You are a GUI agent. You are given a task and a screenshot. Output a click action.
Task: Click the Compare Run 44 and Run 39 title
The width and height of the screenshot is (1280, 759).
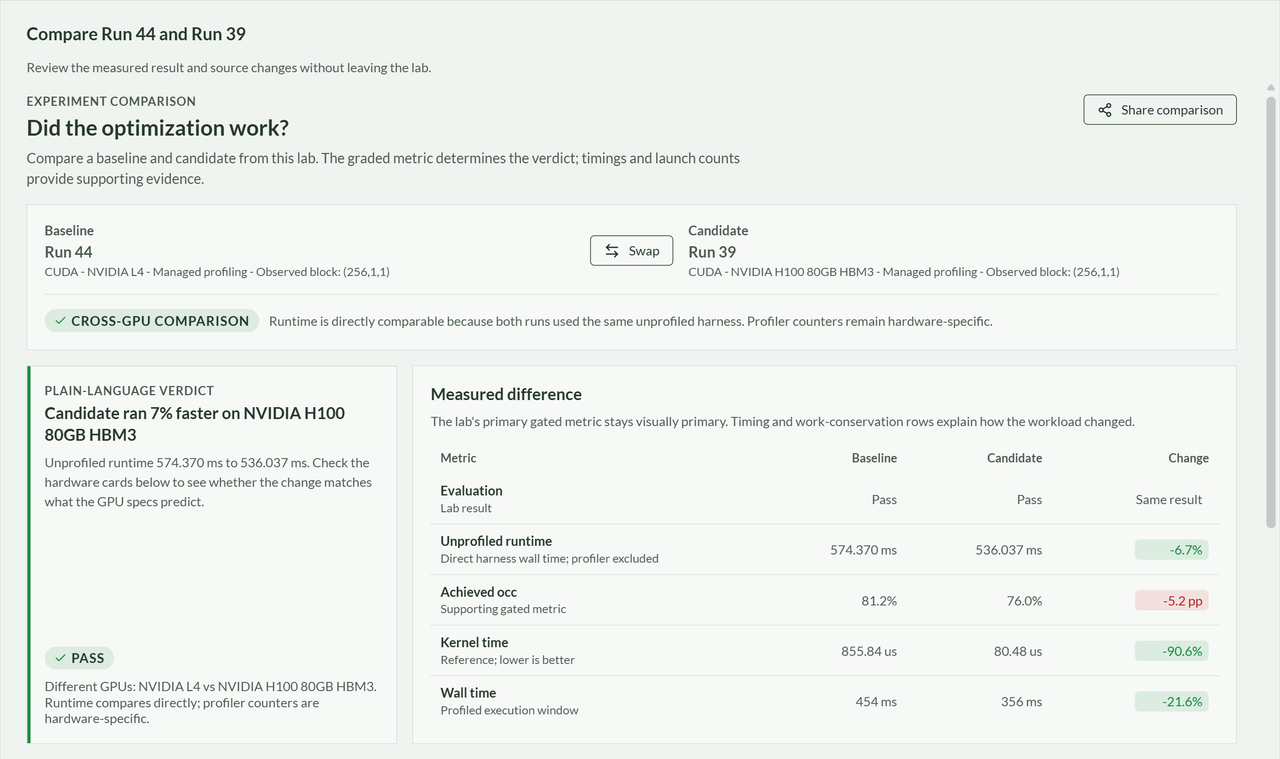click(136, 34)
